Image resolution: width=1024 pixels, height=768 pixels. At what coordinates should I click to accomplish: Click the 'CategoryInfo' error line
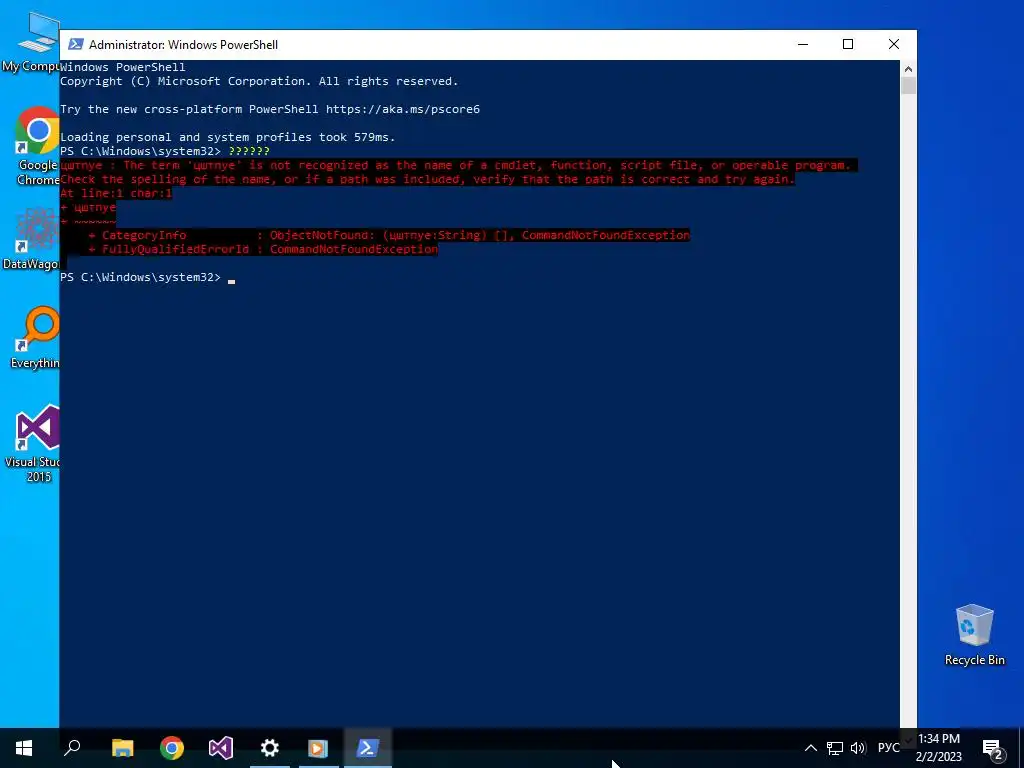pyautogui.click(x=389, y=235)
